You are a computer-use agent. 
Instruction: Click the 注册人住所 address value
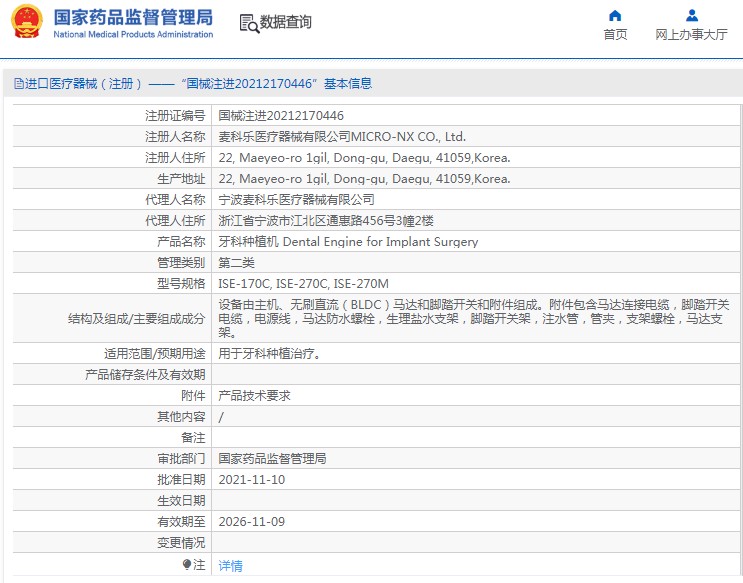pos(364,158)
